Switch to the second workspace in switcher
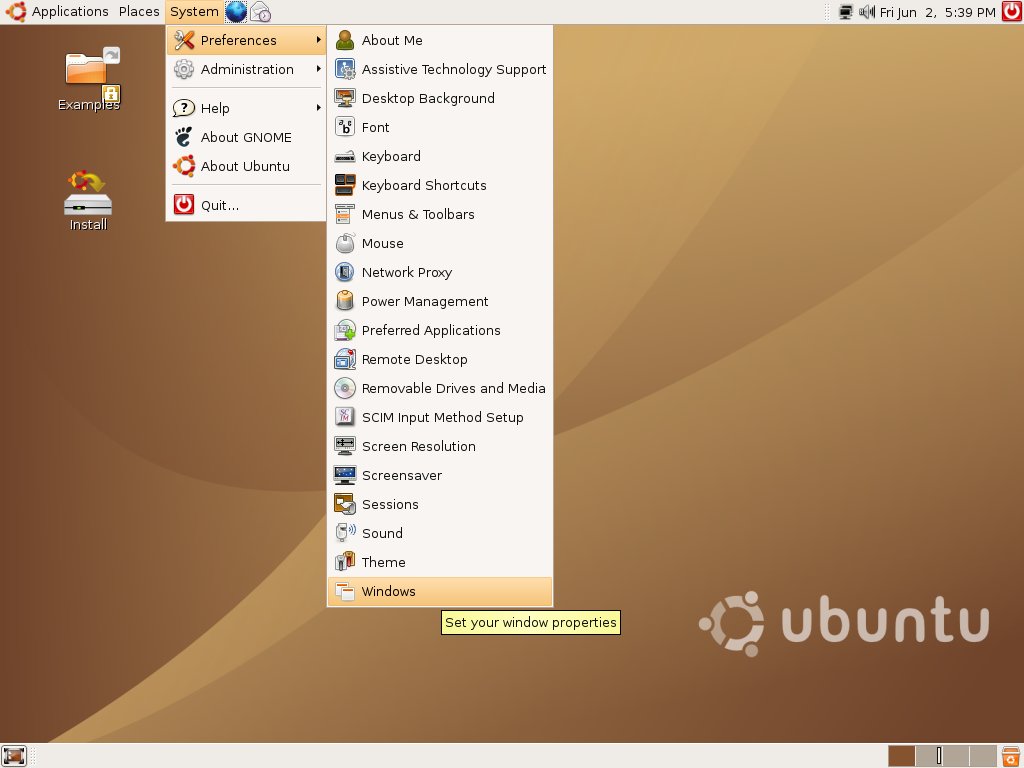Image resolution: width=1024 pixels, height=768 pixels. tap(929, 756)
